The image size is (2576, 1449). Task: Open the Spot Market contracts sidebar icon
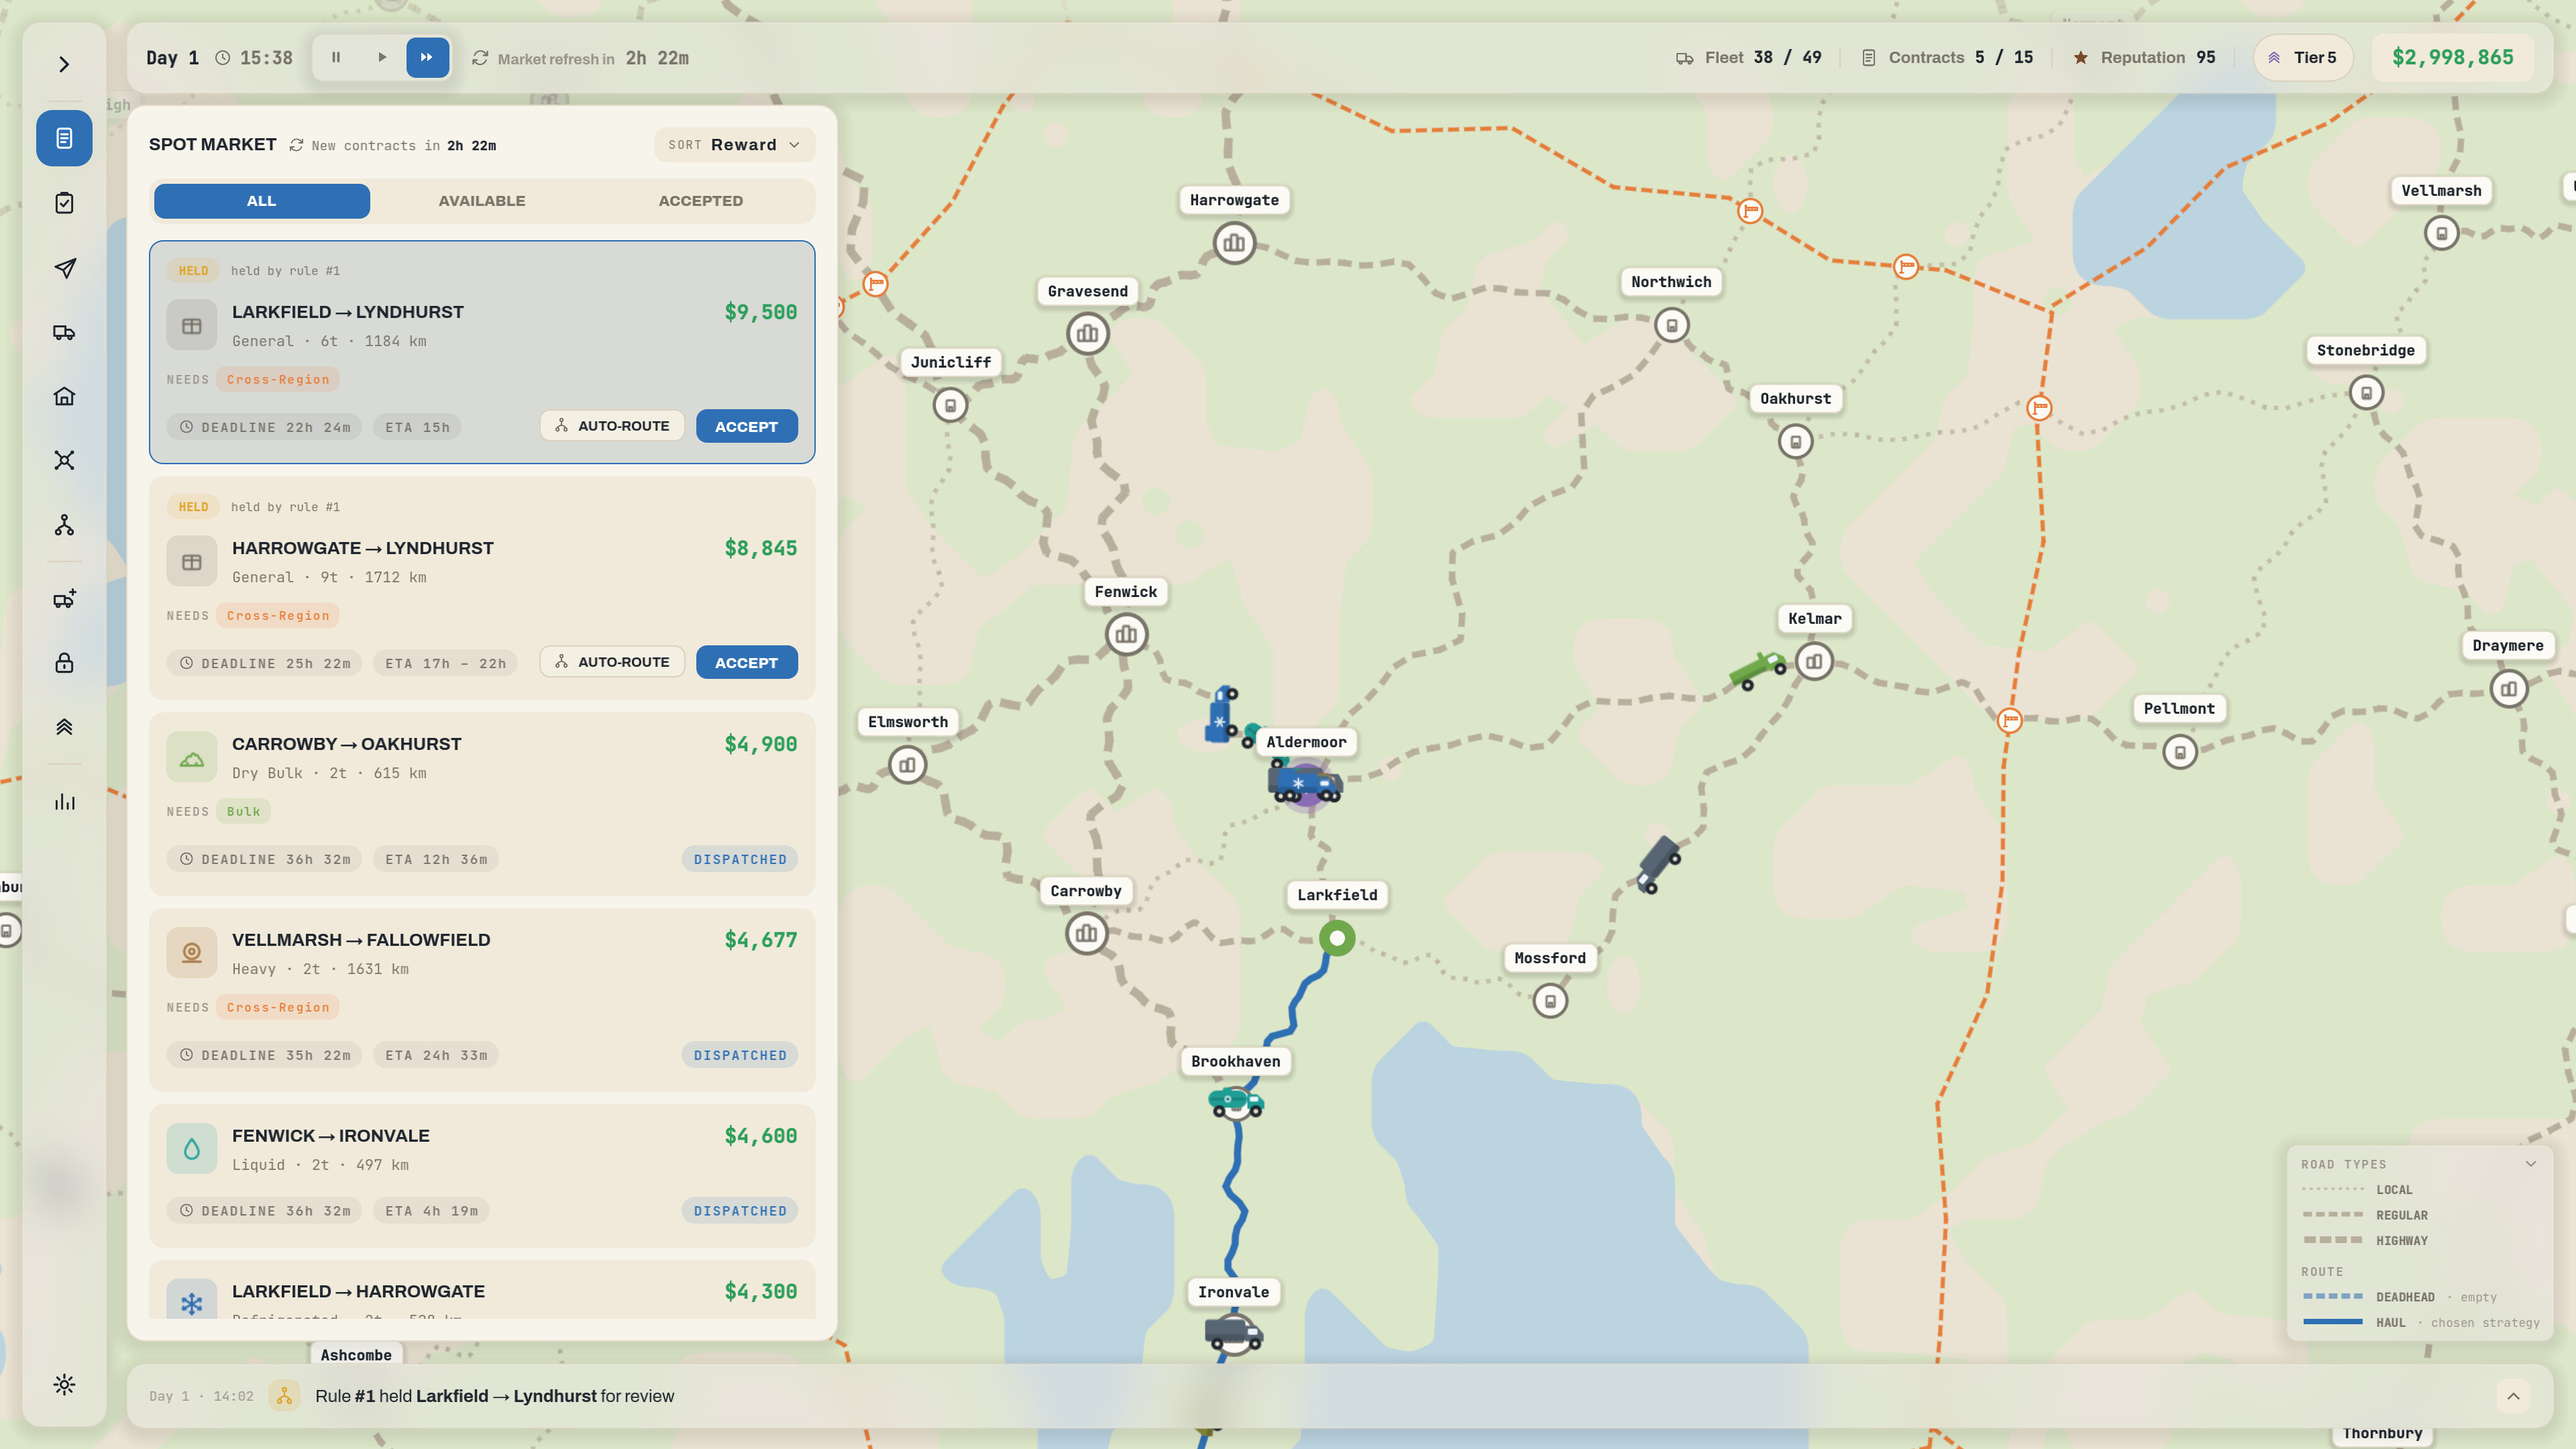click(64, 138)
